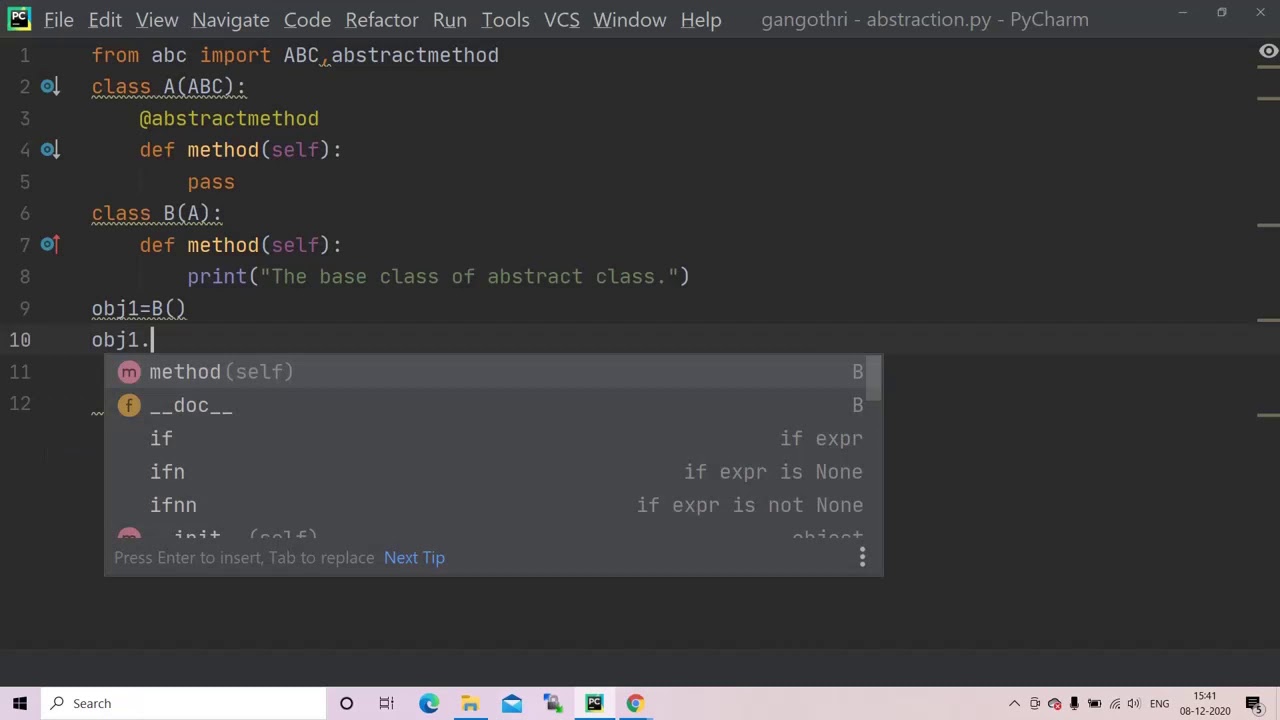This screenshot has width=1280, height=720.
Task: Click 'class A(ABC):' on line 2
Action: pos(169,87)
